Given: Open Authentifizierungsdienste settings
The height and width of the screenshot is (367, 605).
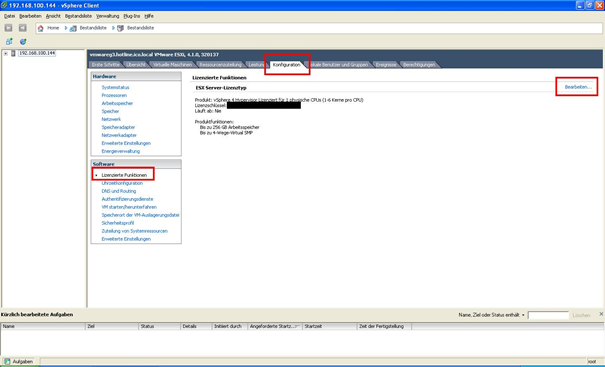Looking at the screenshot, I should pos(127,199).
